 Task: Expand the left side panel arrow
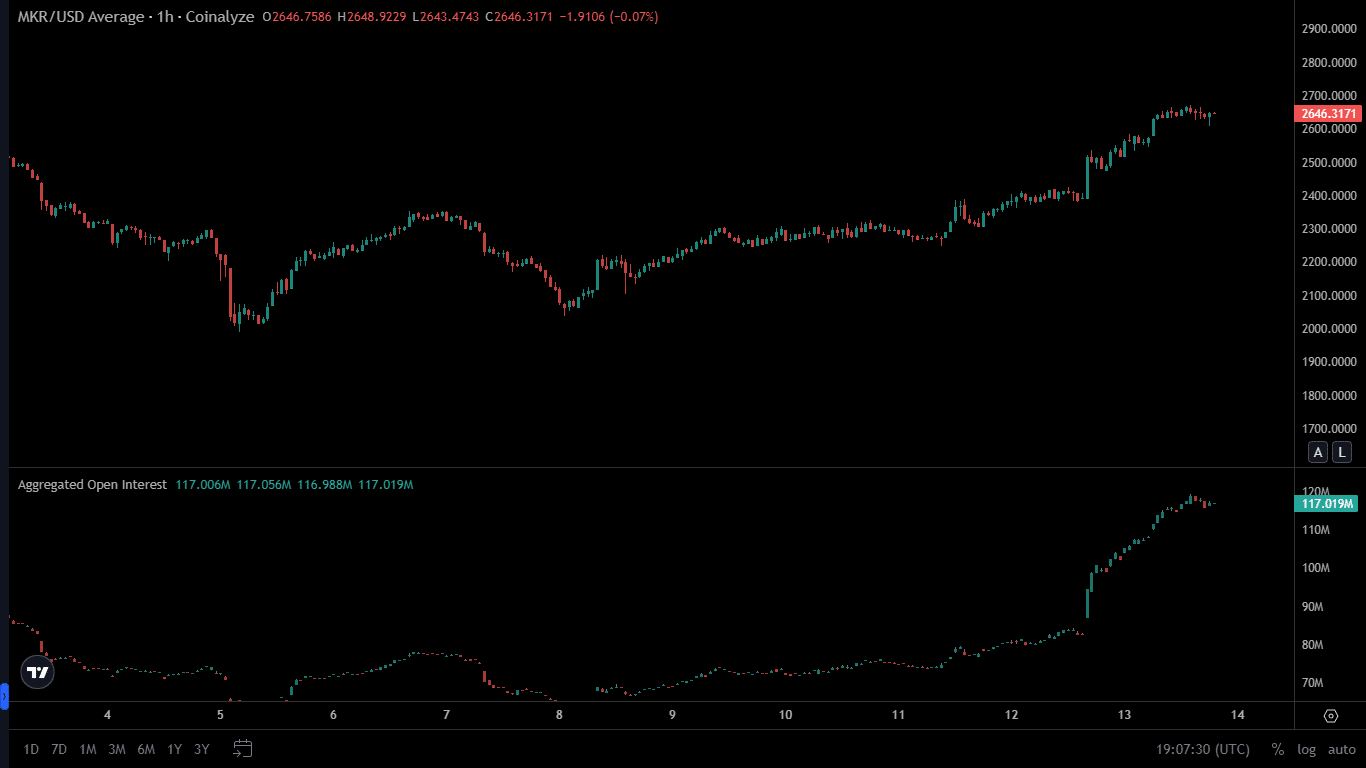tap(4, 695)
